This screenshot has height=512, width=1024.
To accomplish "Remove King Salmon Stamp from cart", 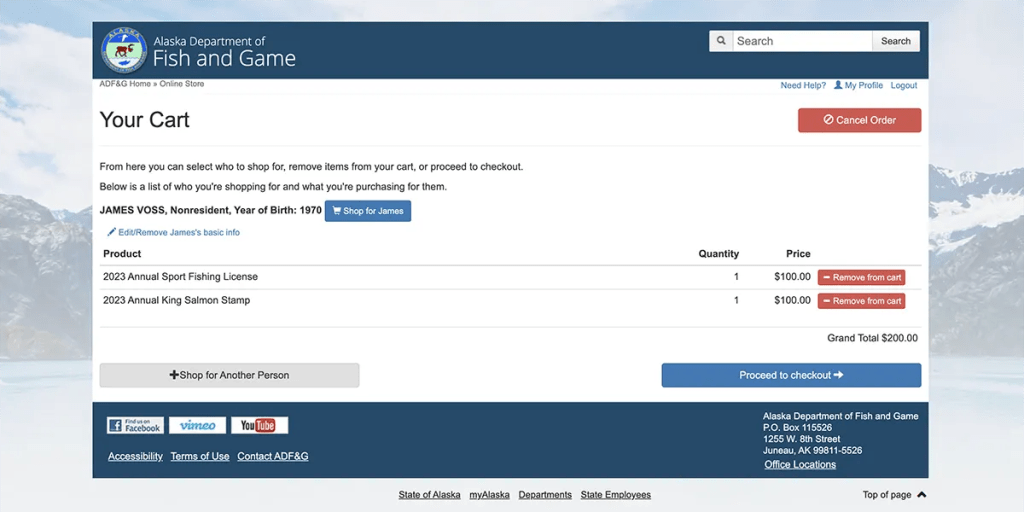I will click(x=861, y=301).
